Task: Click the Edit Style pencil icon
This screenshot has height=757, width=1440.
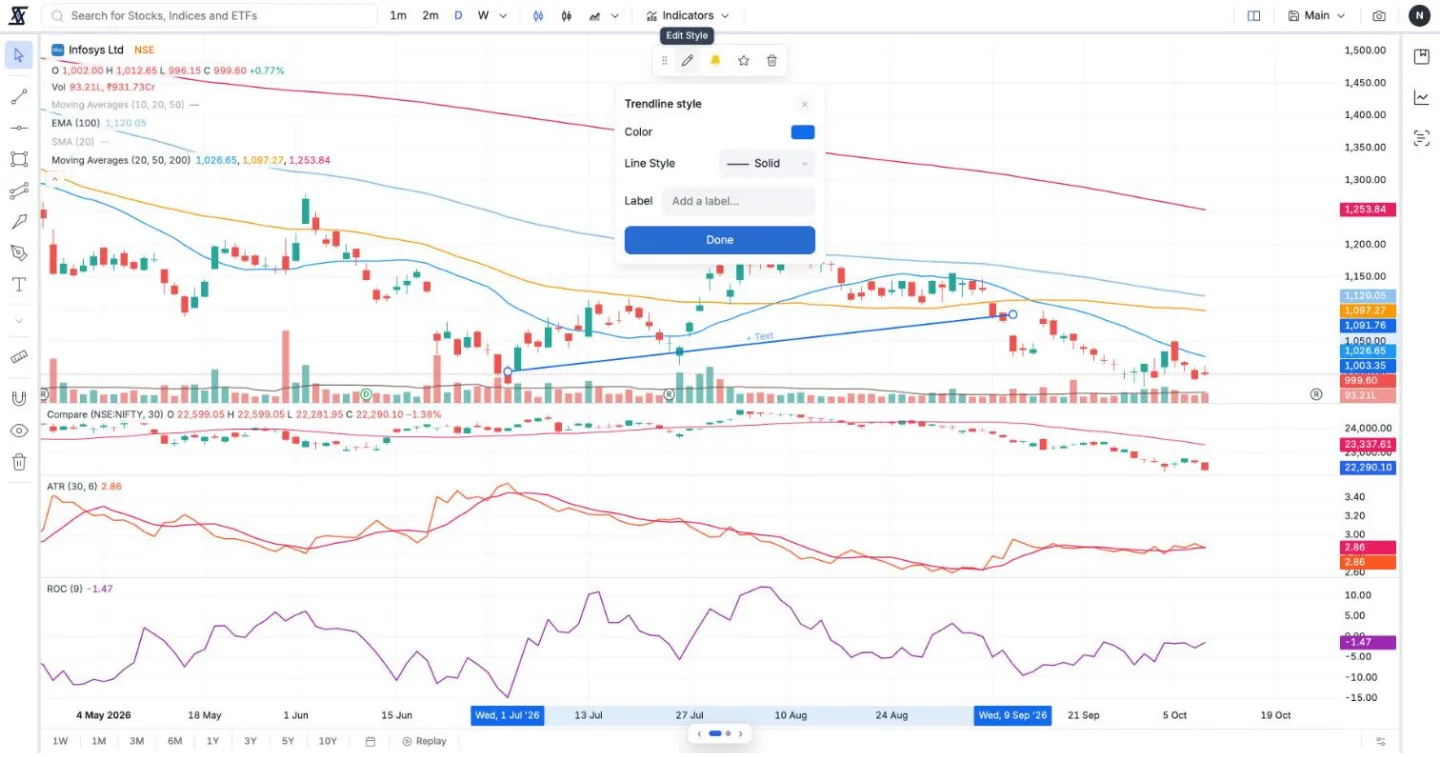Action: point(687,61)
